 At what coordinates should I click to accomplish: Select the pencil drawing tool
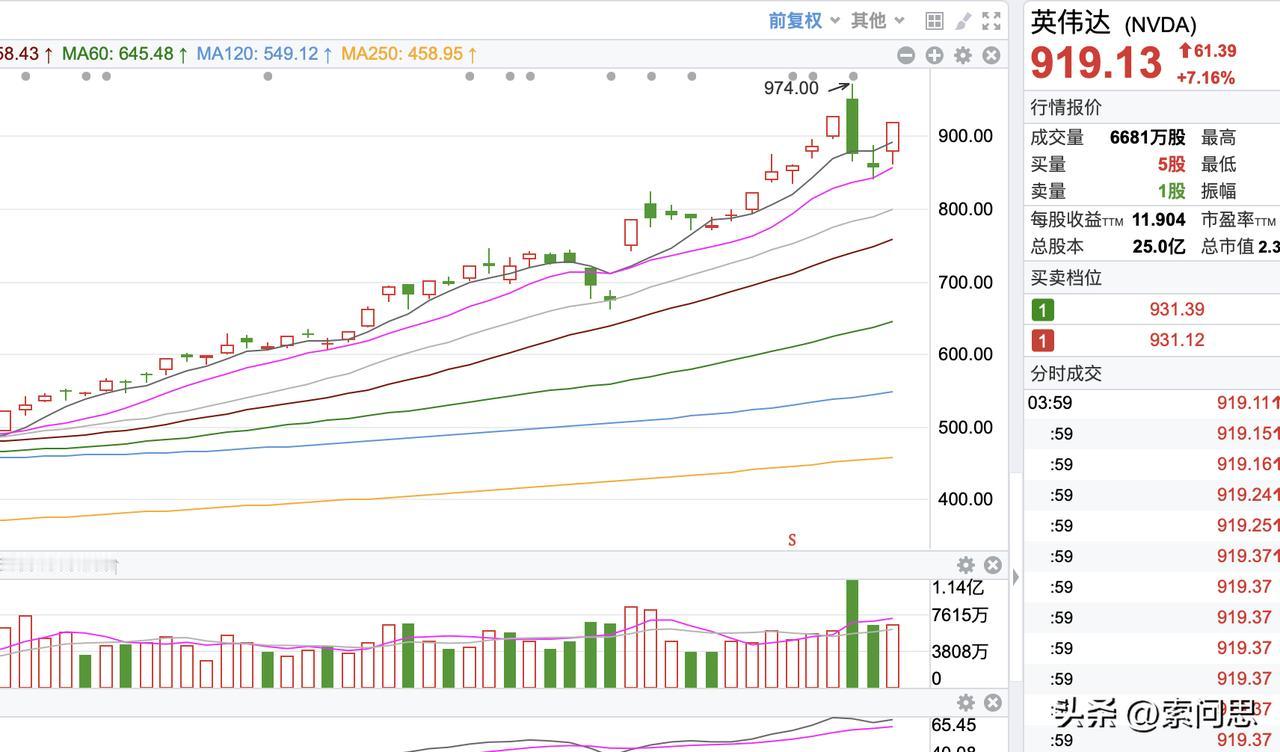pyautogui.click(x=963, y=21)
